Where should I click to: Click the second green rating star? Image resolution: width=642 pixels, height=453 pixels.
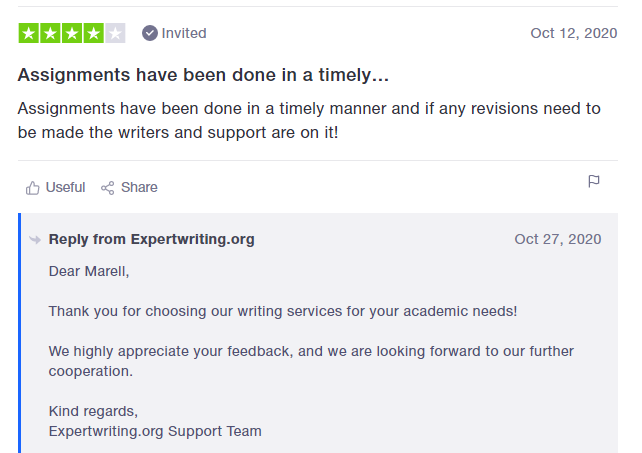tap(51, 33)
